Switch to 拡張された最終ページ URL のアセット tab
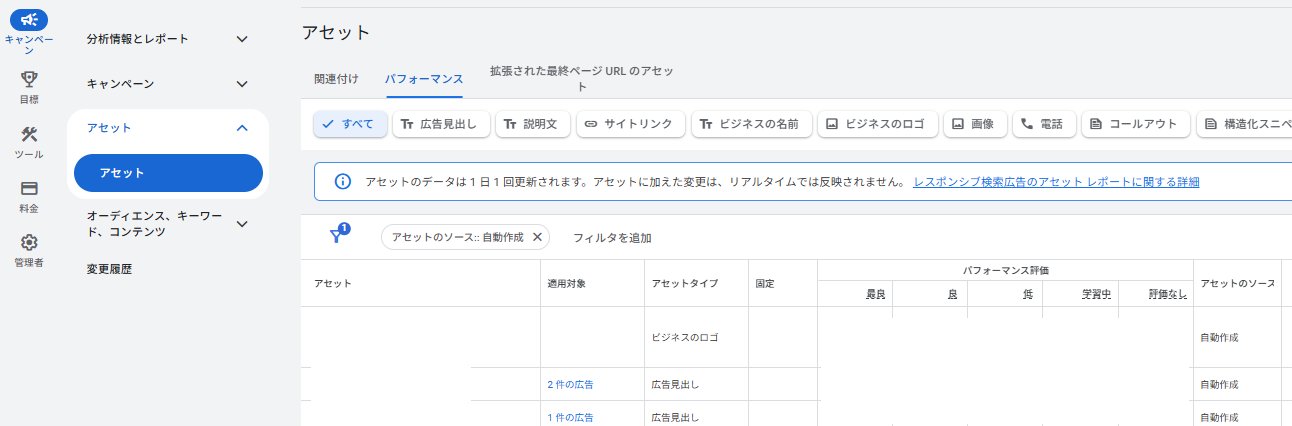The image size is (1292, 426). 580,78
